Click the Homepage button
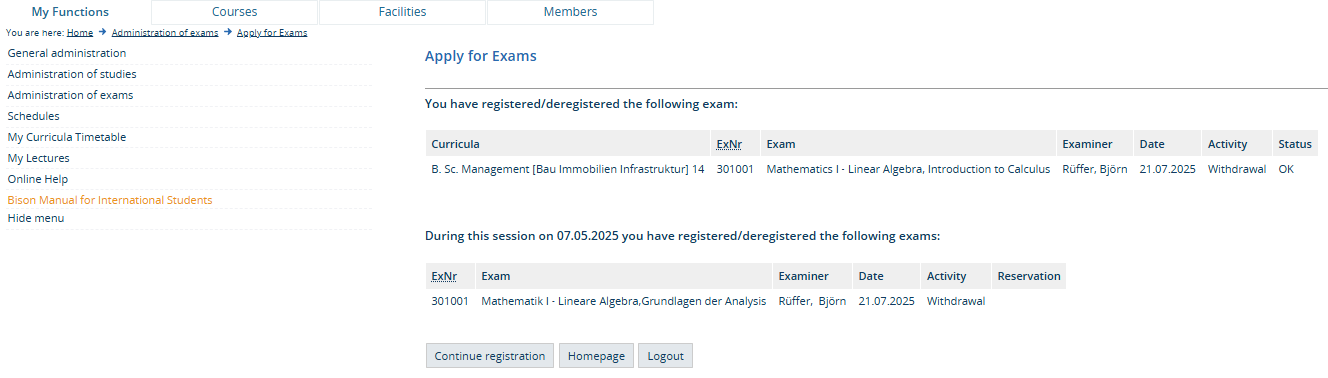 [x=596, y=356]
